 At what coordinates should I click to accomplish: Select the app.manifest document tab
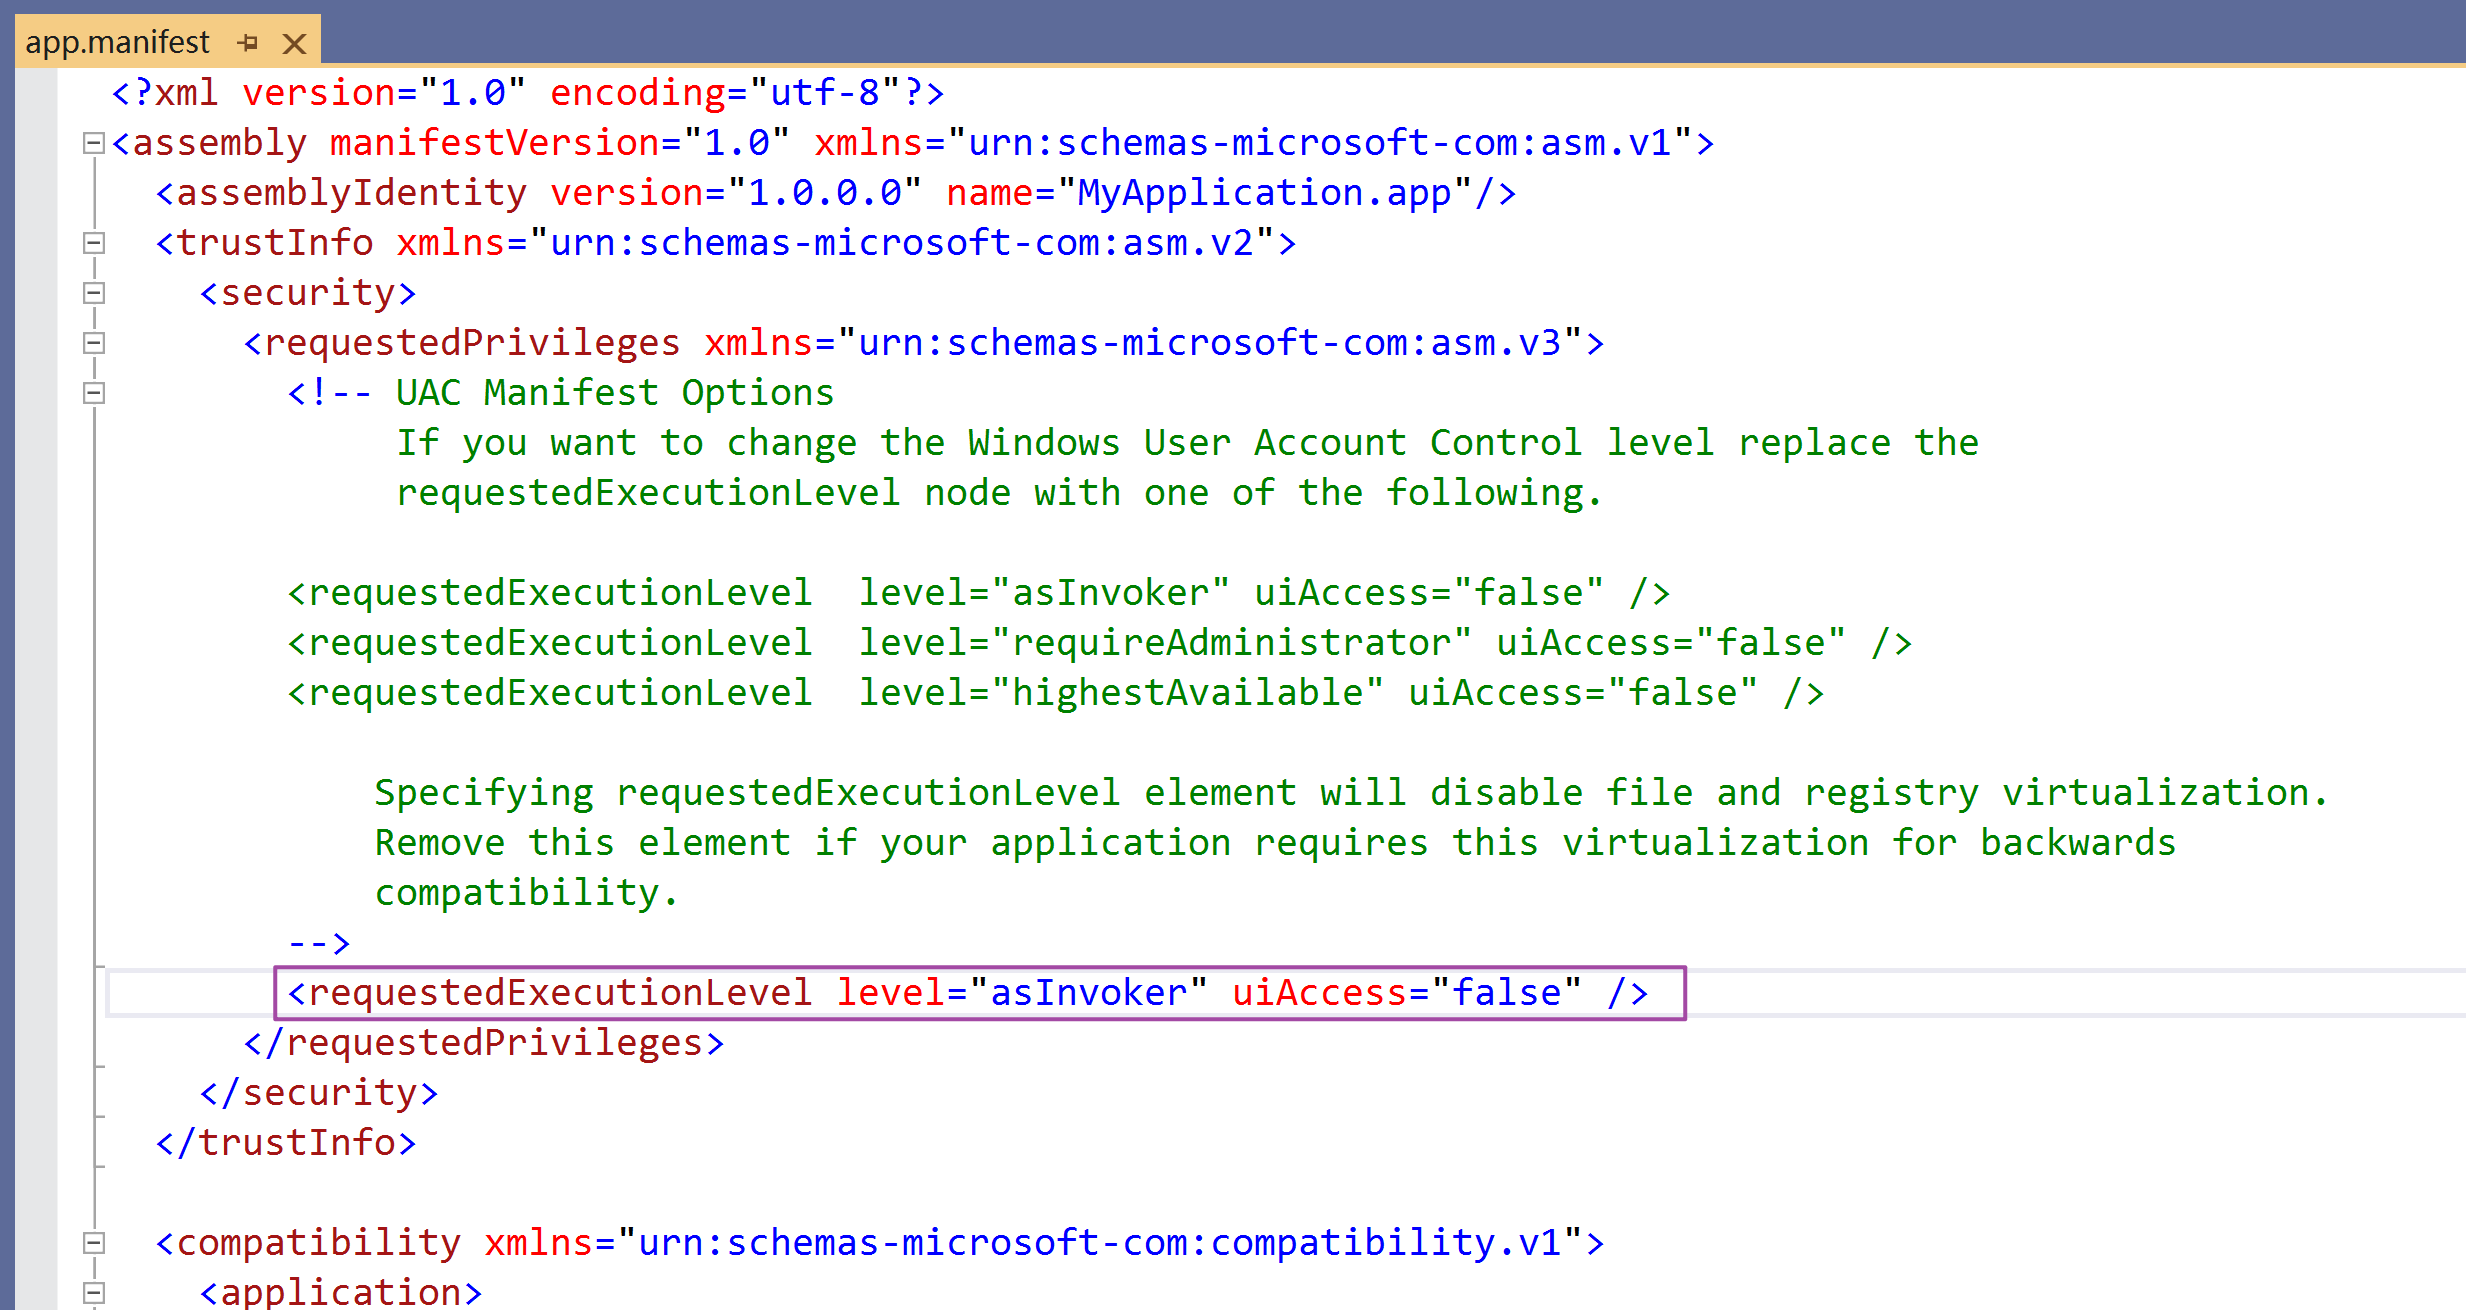point(118,43)
